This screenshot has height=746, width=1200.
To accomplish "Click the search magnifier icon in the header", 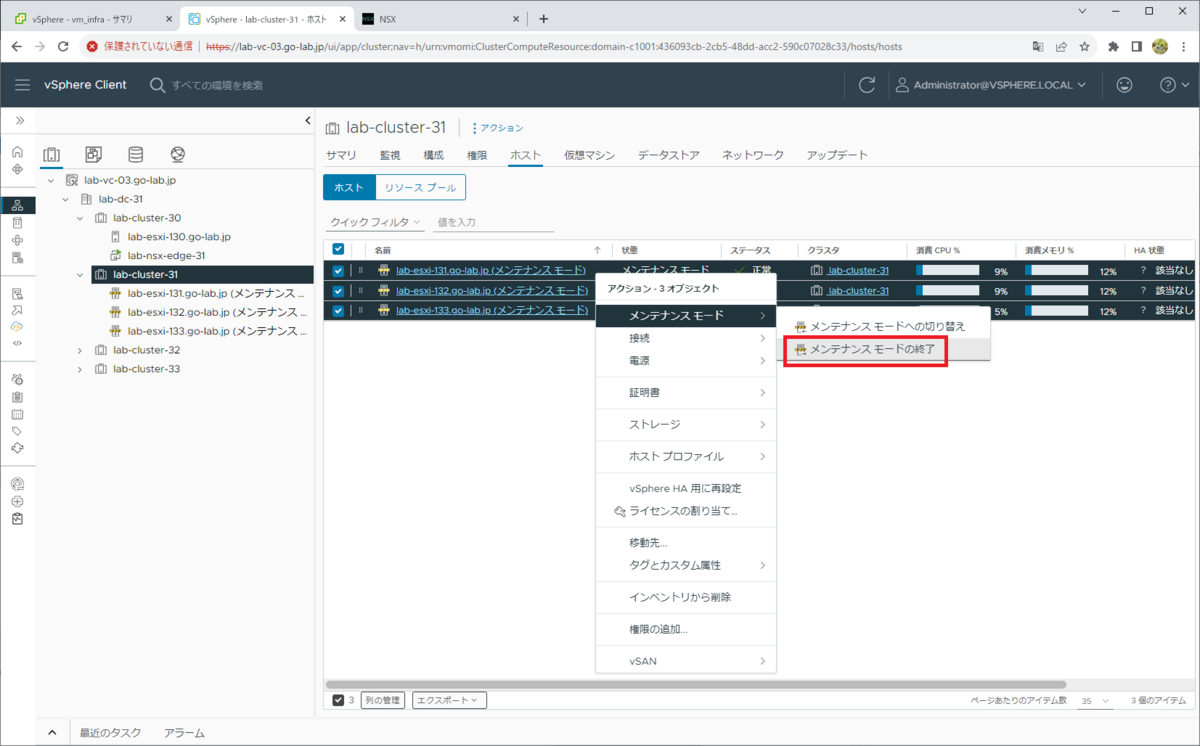I will [x=157, y=85].
